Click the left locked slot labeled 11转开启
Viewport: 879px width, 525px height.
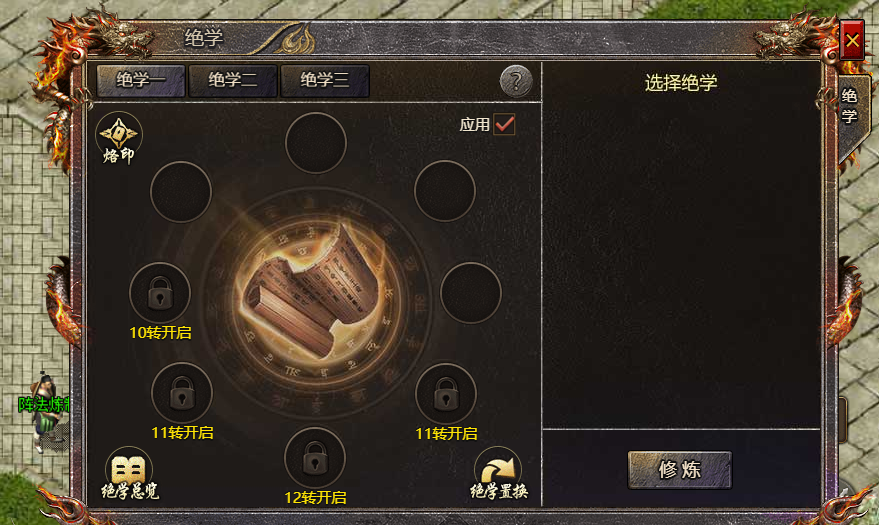(x=182, y=393)
